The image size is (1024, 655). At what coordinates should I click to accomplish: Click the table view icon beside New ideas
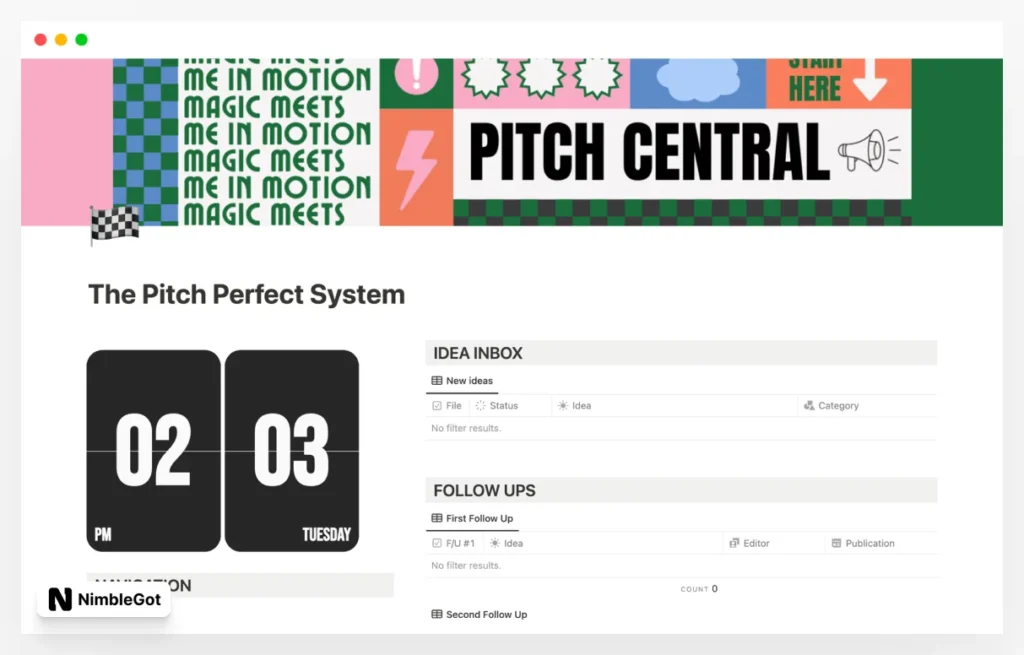click(x=437, y=380)
